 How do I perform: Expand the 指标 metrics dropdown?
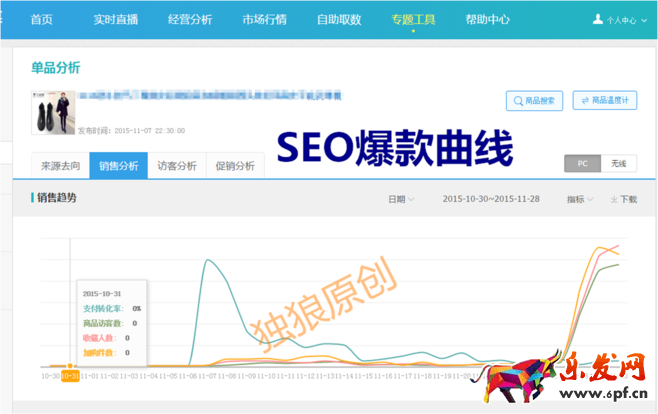[580, 199]
